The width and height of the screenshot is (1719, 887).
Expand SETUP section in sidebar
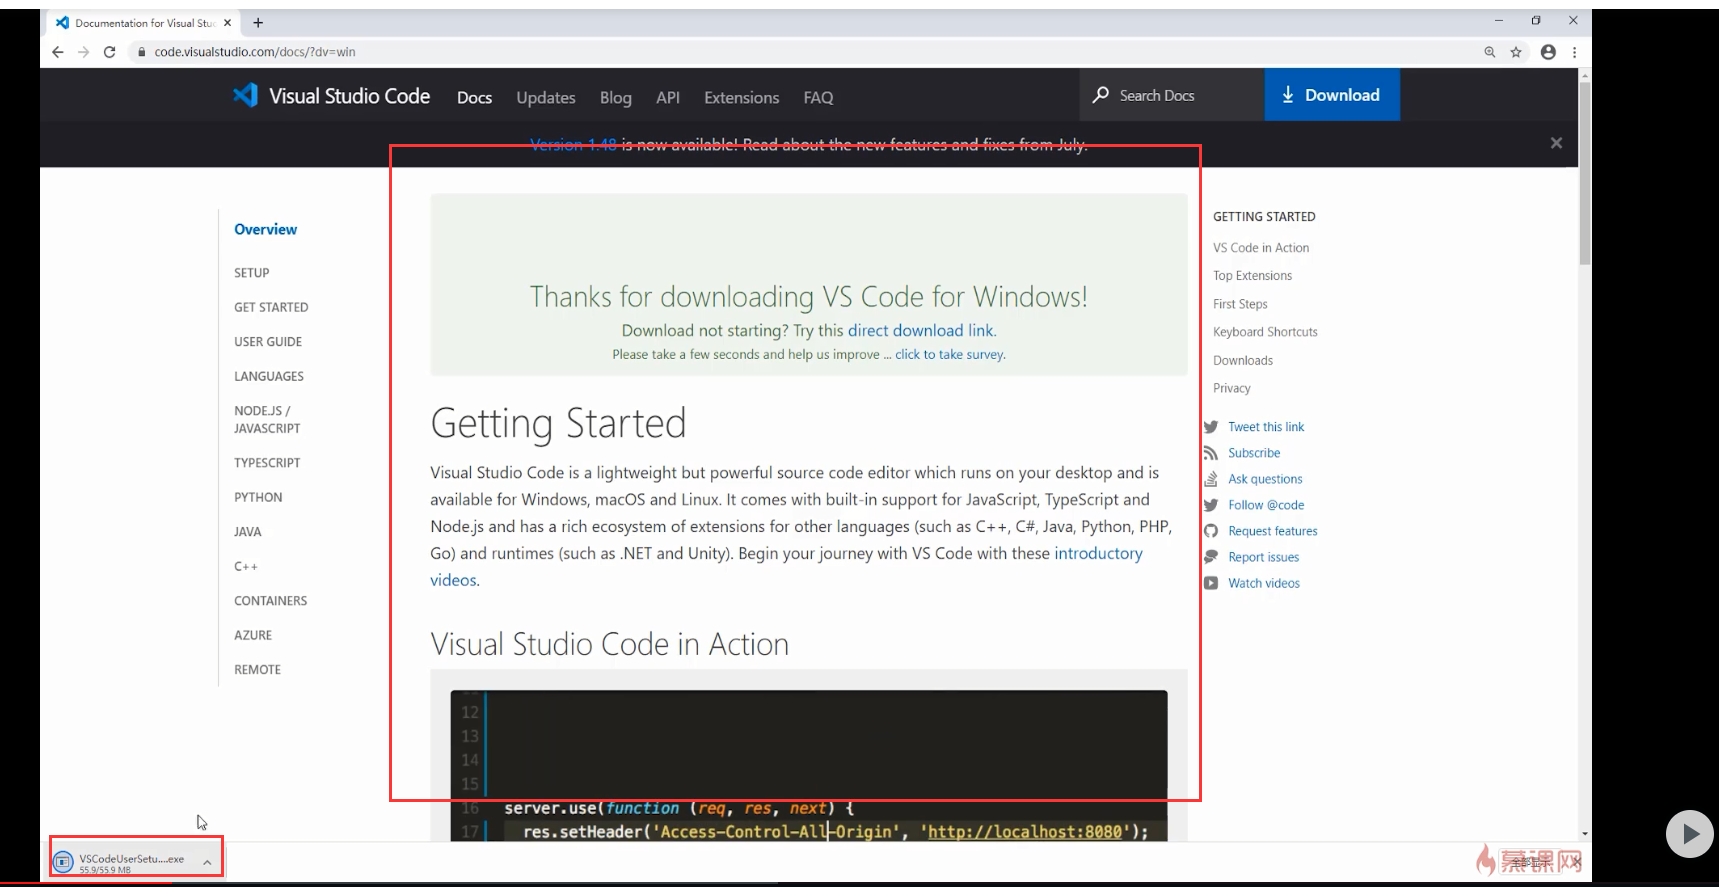252,273
